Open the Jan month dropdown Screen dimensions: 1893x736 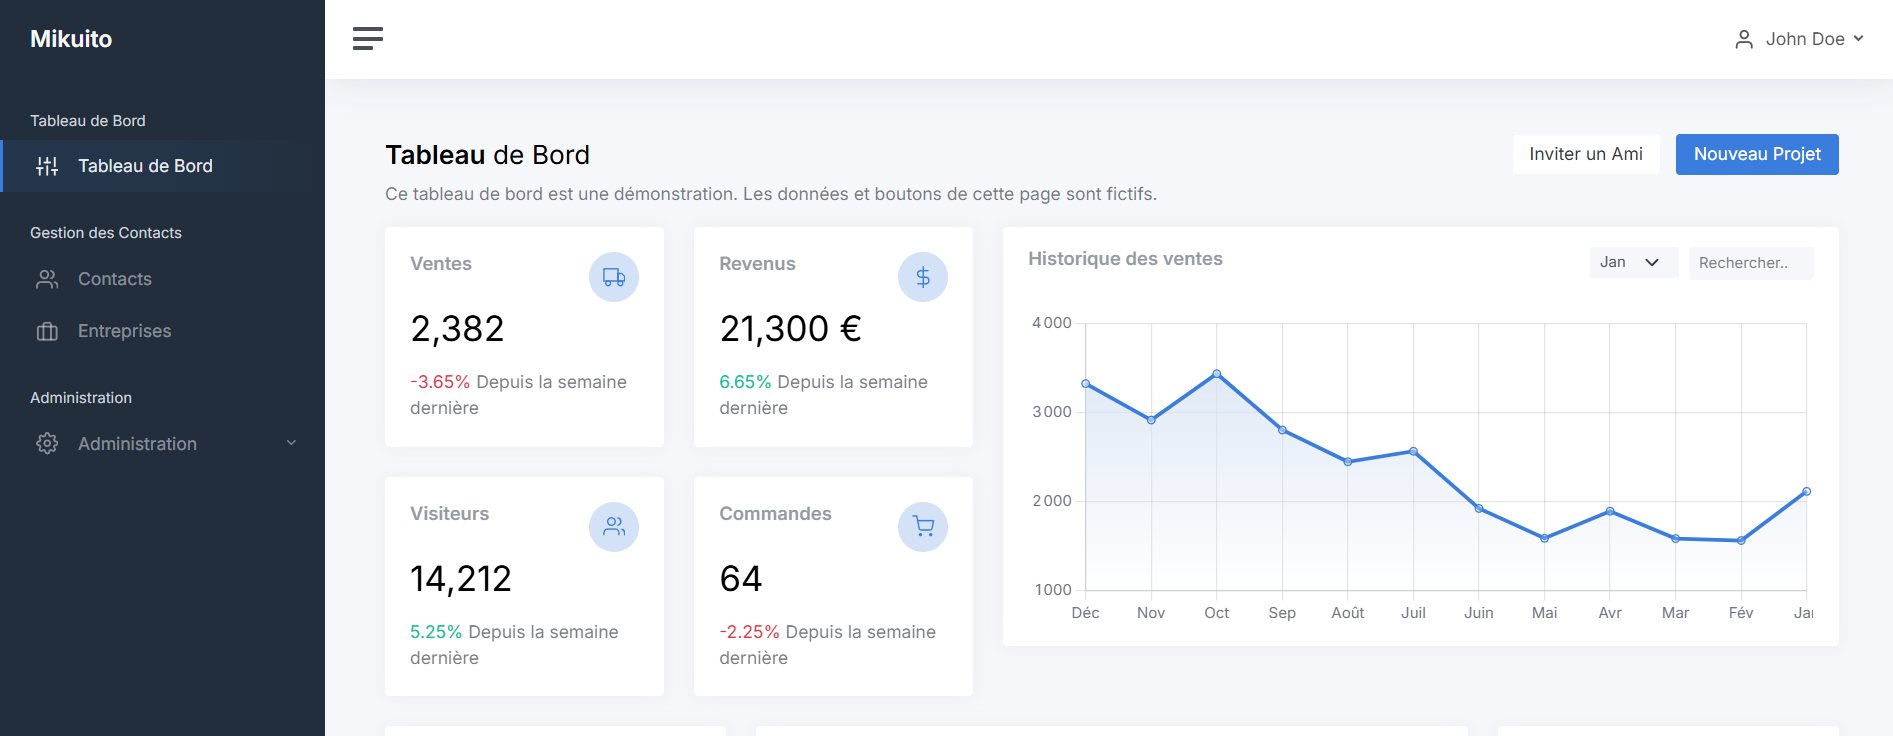pyautogui.click(x=1633, y=262)
